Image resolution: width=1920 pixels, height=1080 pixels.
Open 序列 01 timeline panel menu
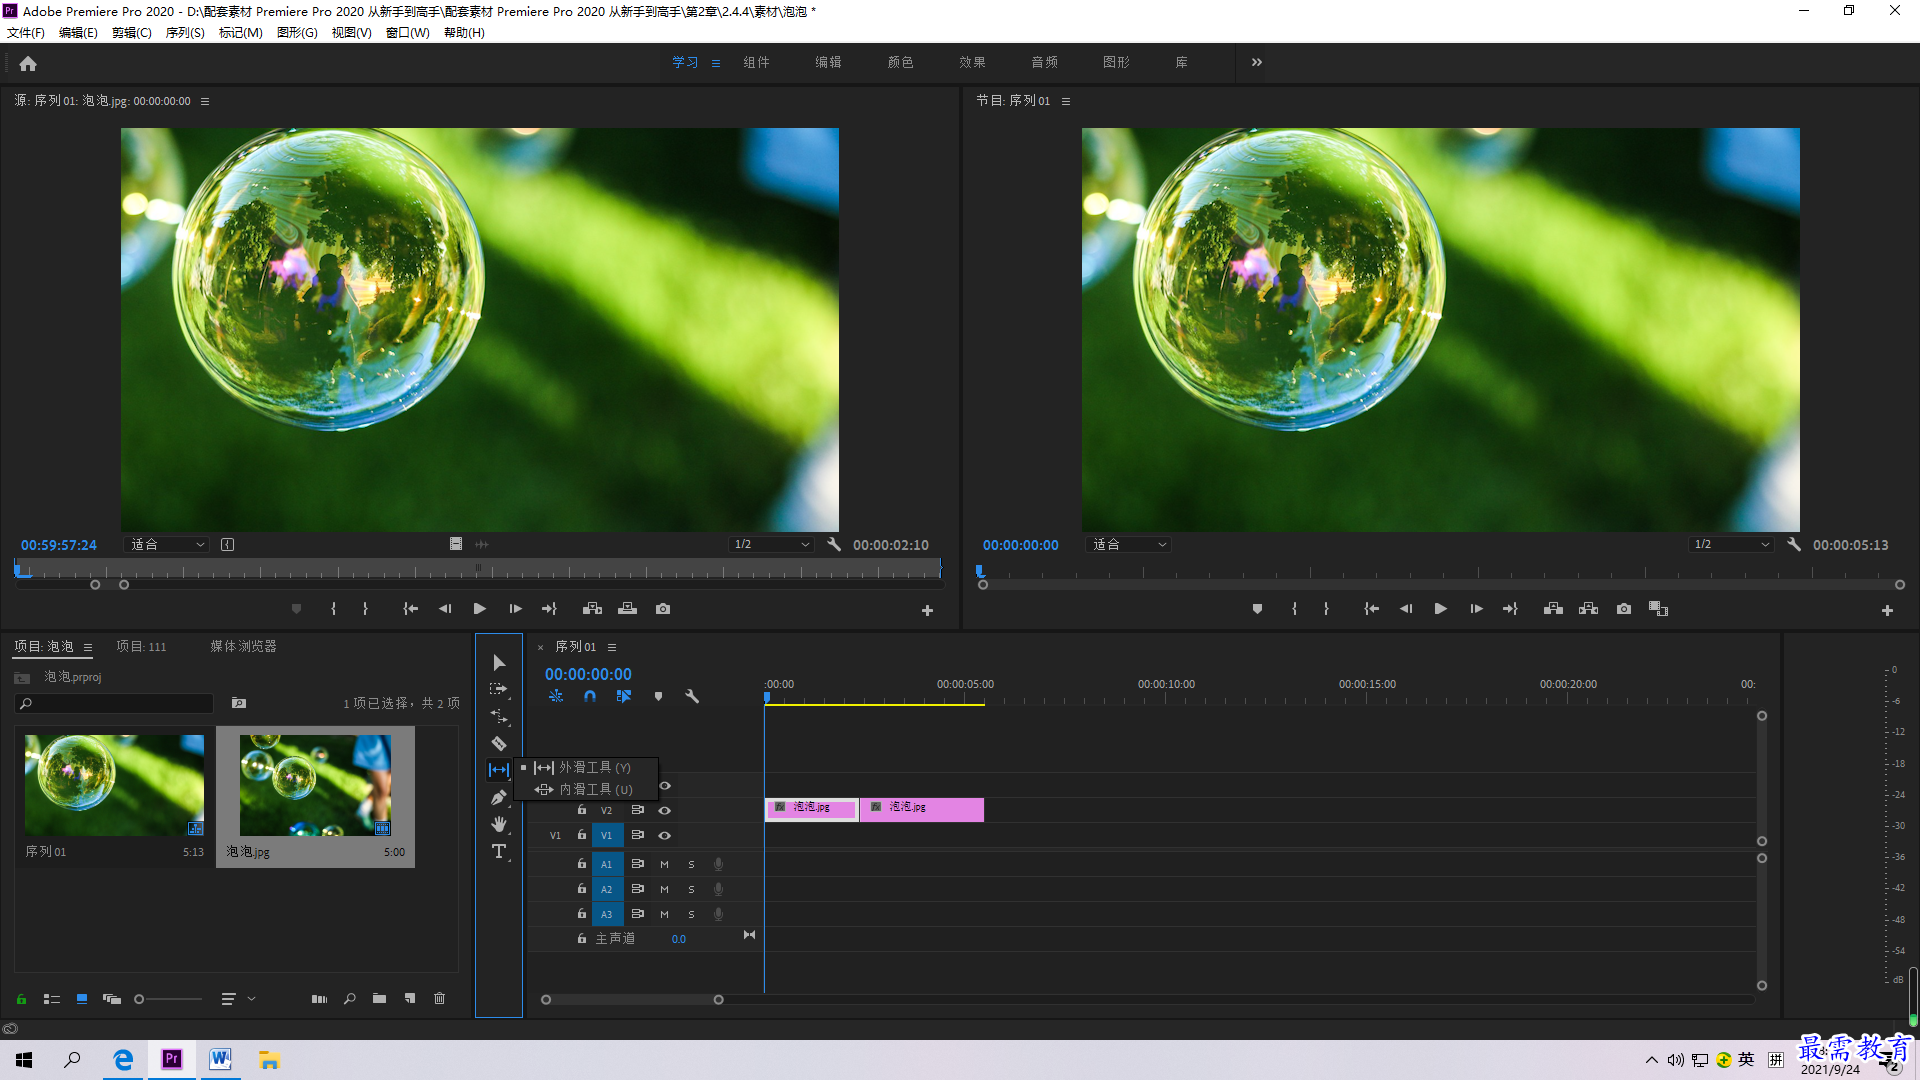(612, 648)
